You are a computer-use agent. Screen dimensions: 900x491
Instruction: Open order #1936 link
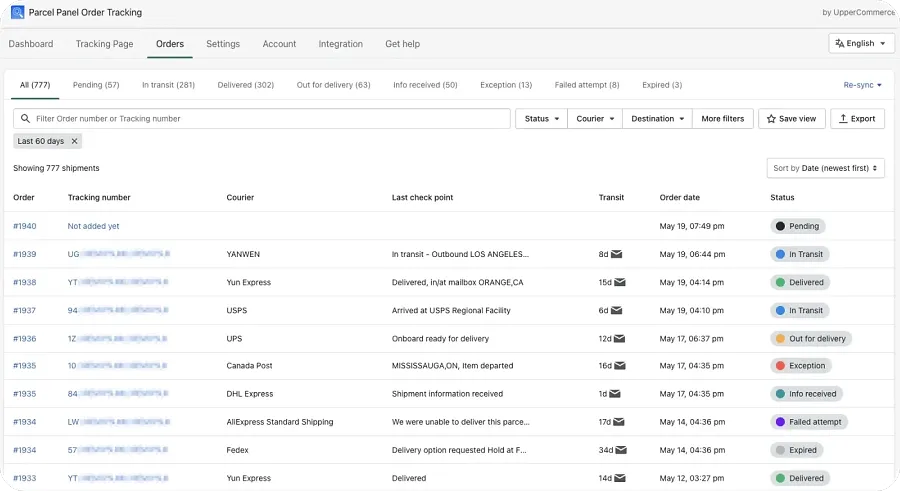[x=25, y=338]
